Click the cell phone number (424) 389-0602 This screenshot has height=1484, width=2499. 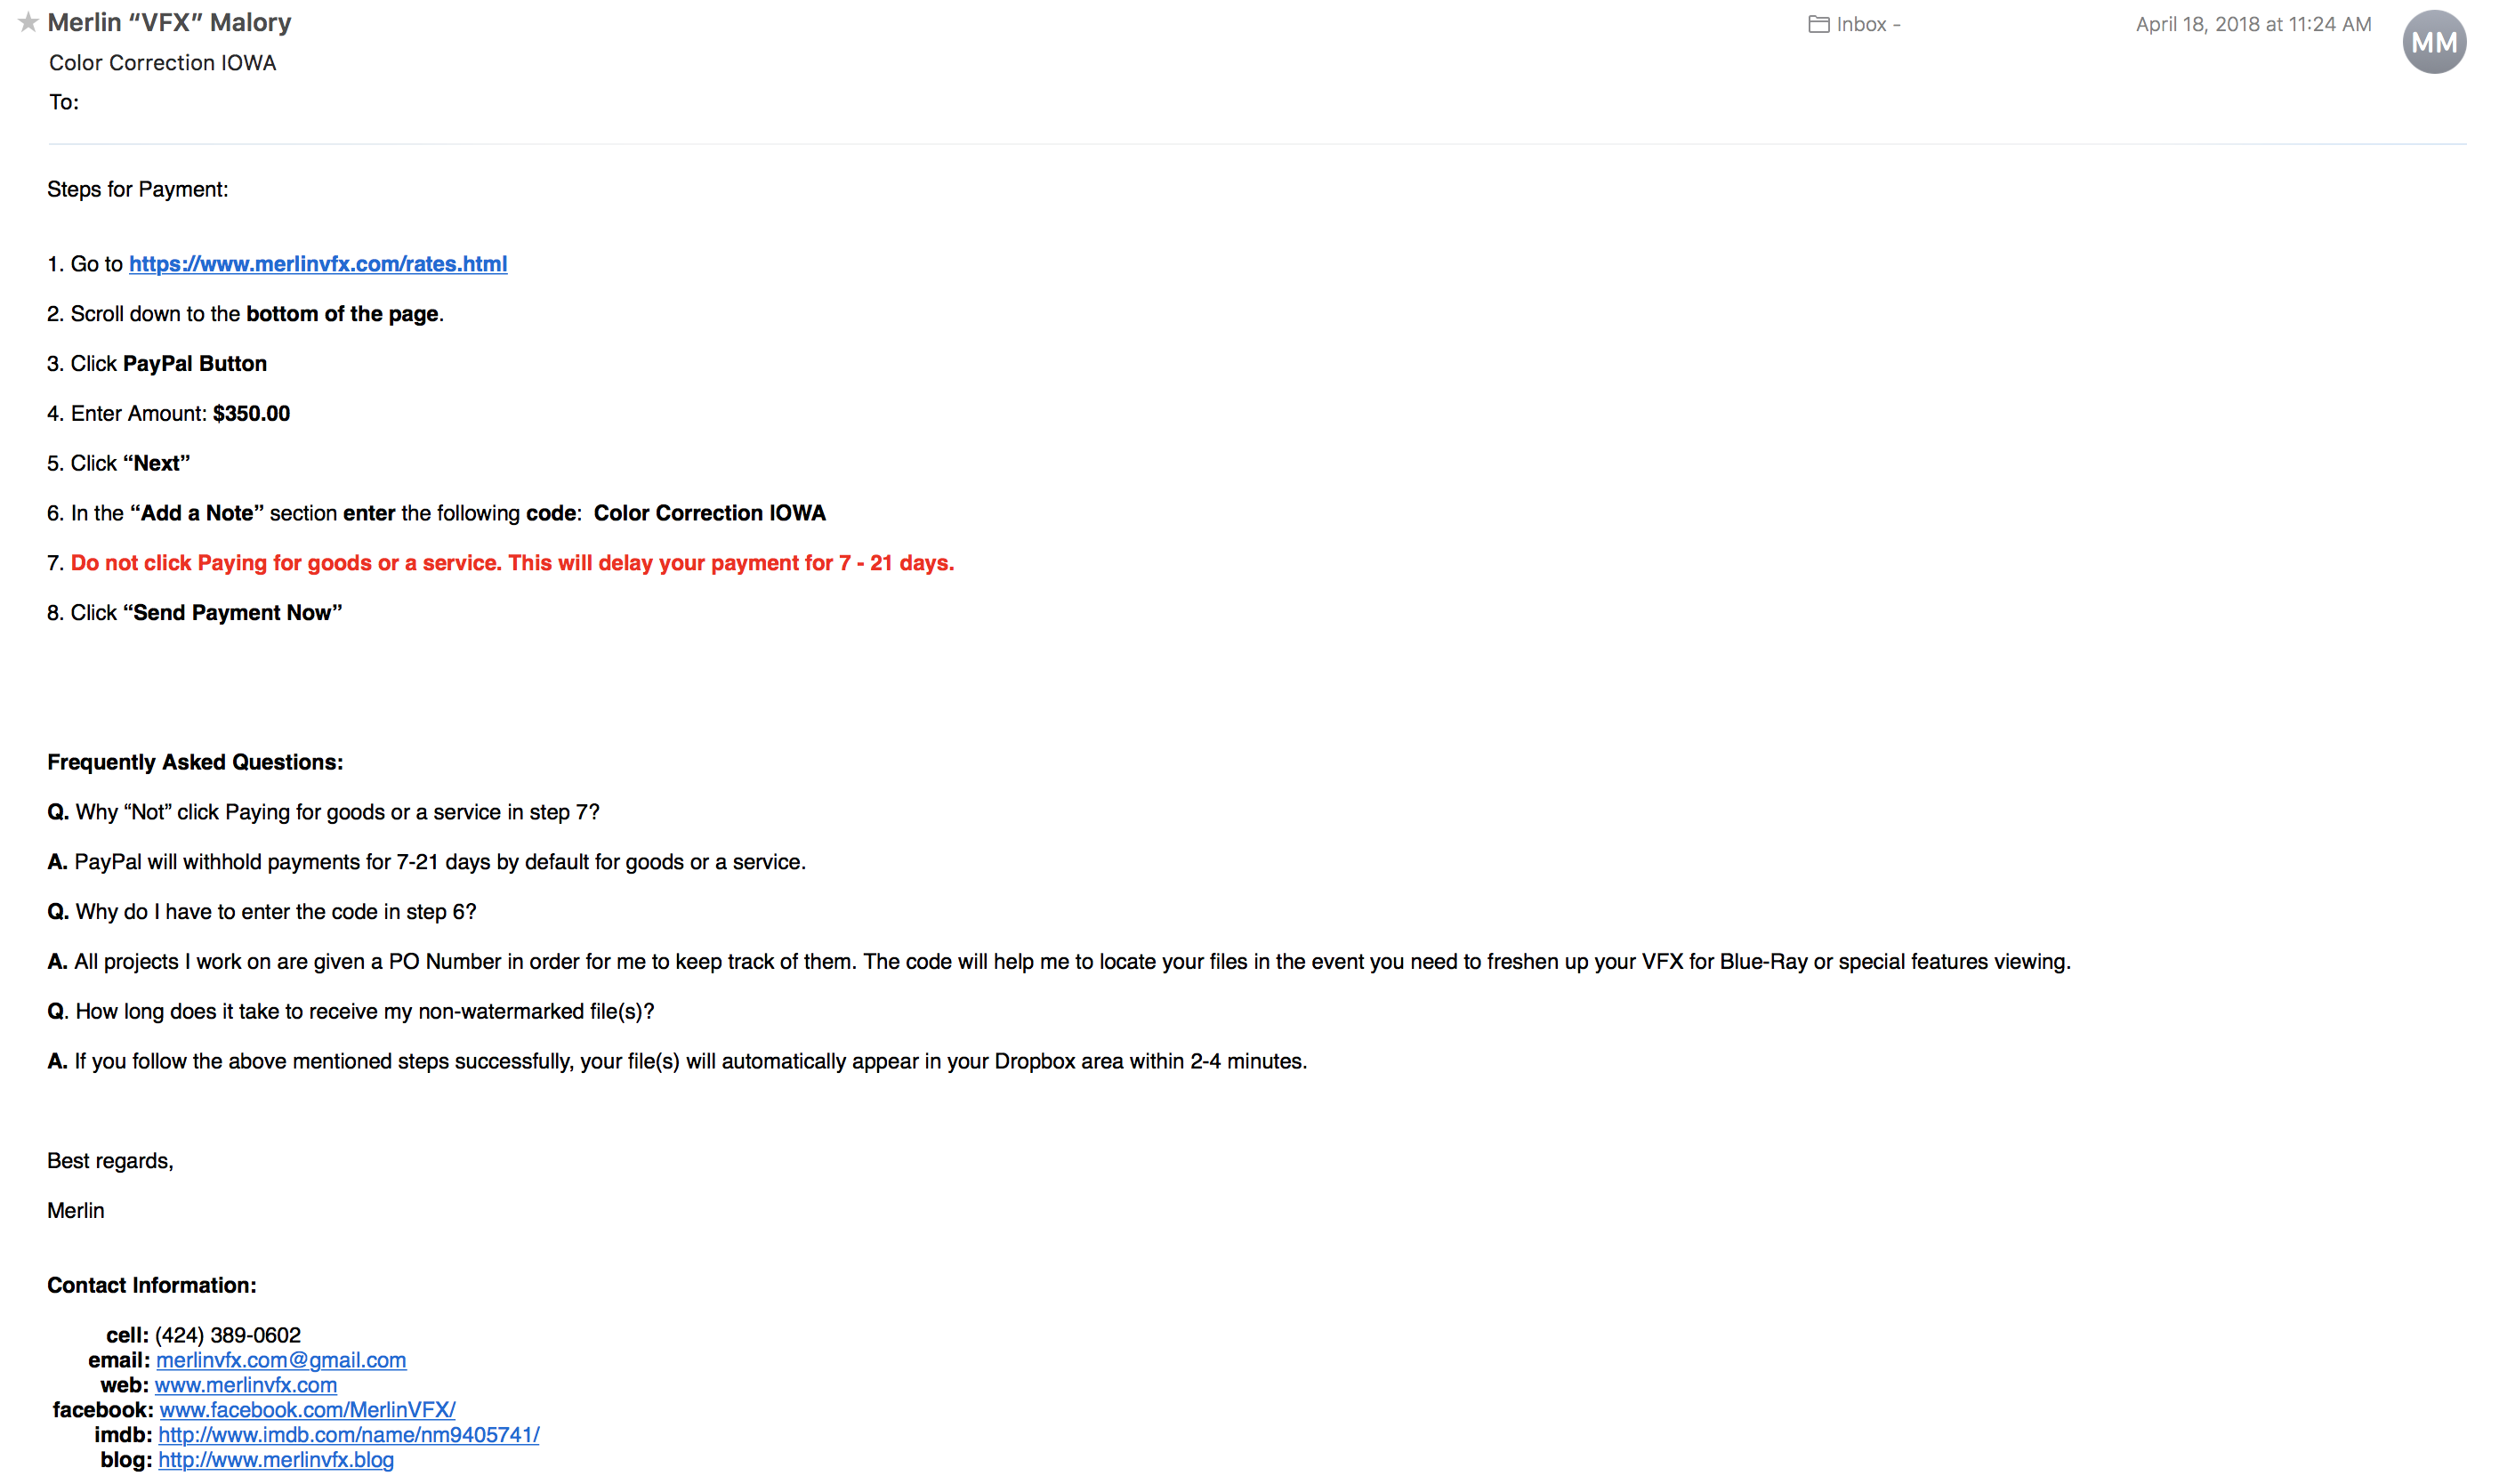[228, 1335]
